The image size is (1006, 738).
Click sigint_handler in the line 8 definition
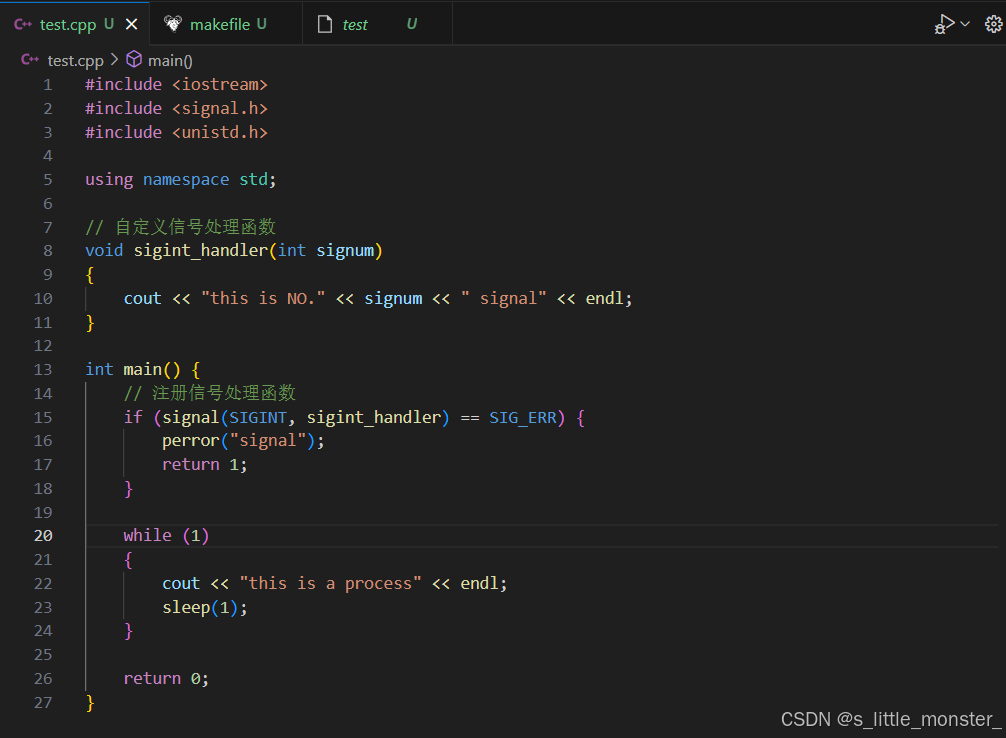coord(200,250)
